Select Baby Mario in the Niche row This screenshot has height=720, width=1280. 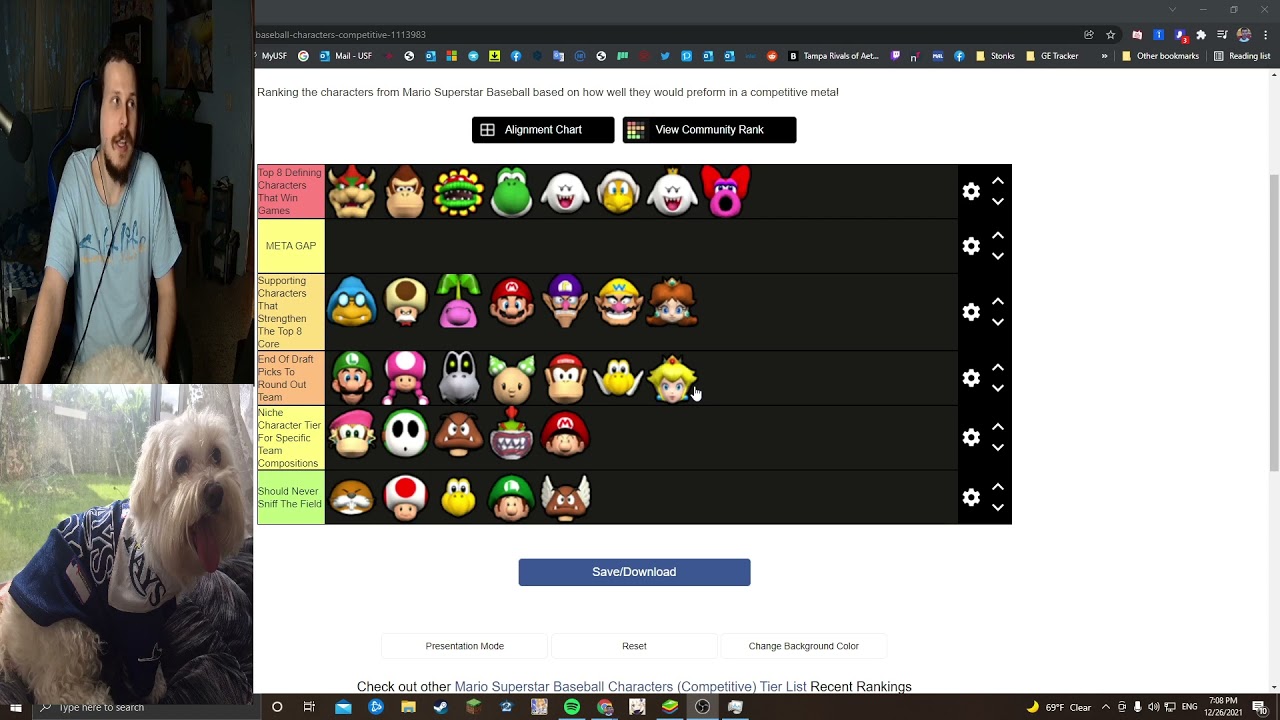(x=565, y=435)
